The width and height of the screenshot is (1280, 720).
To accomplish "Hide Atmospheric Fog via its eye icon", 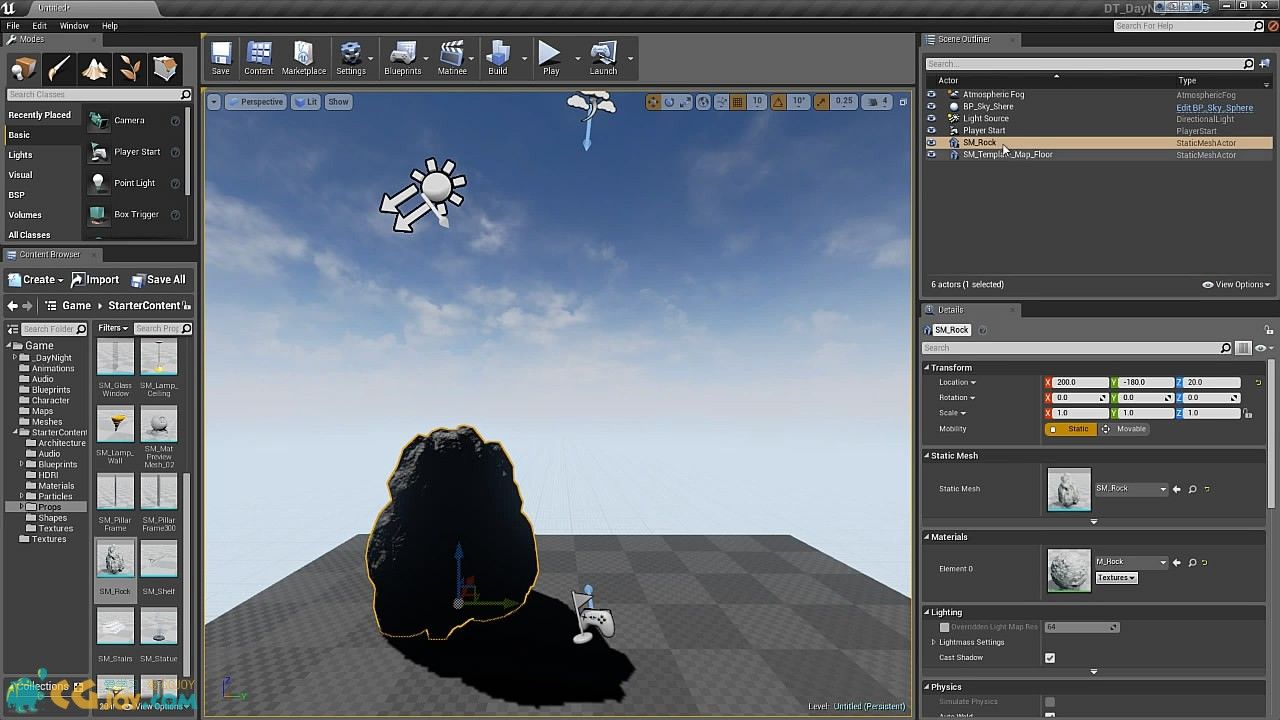I will click(931, 95).
